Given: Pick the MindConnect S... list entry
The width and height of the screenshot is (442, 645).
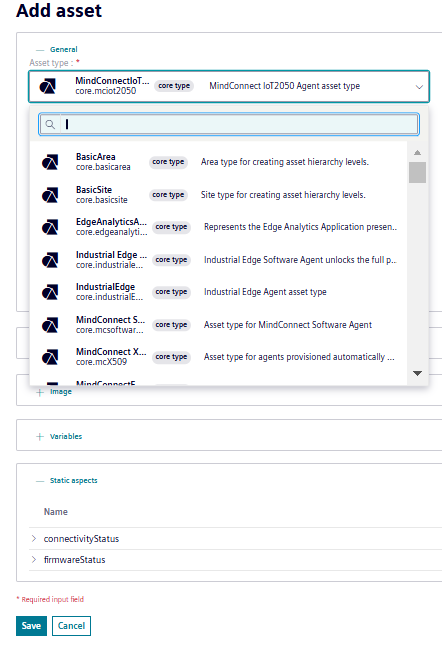Looking at the screenshot, I should (219, 325).
